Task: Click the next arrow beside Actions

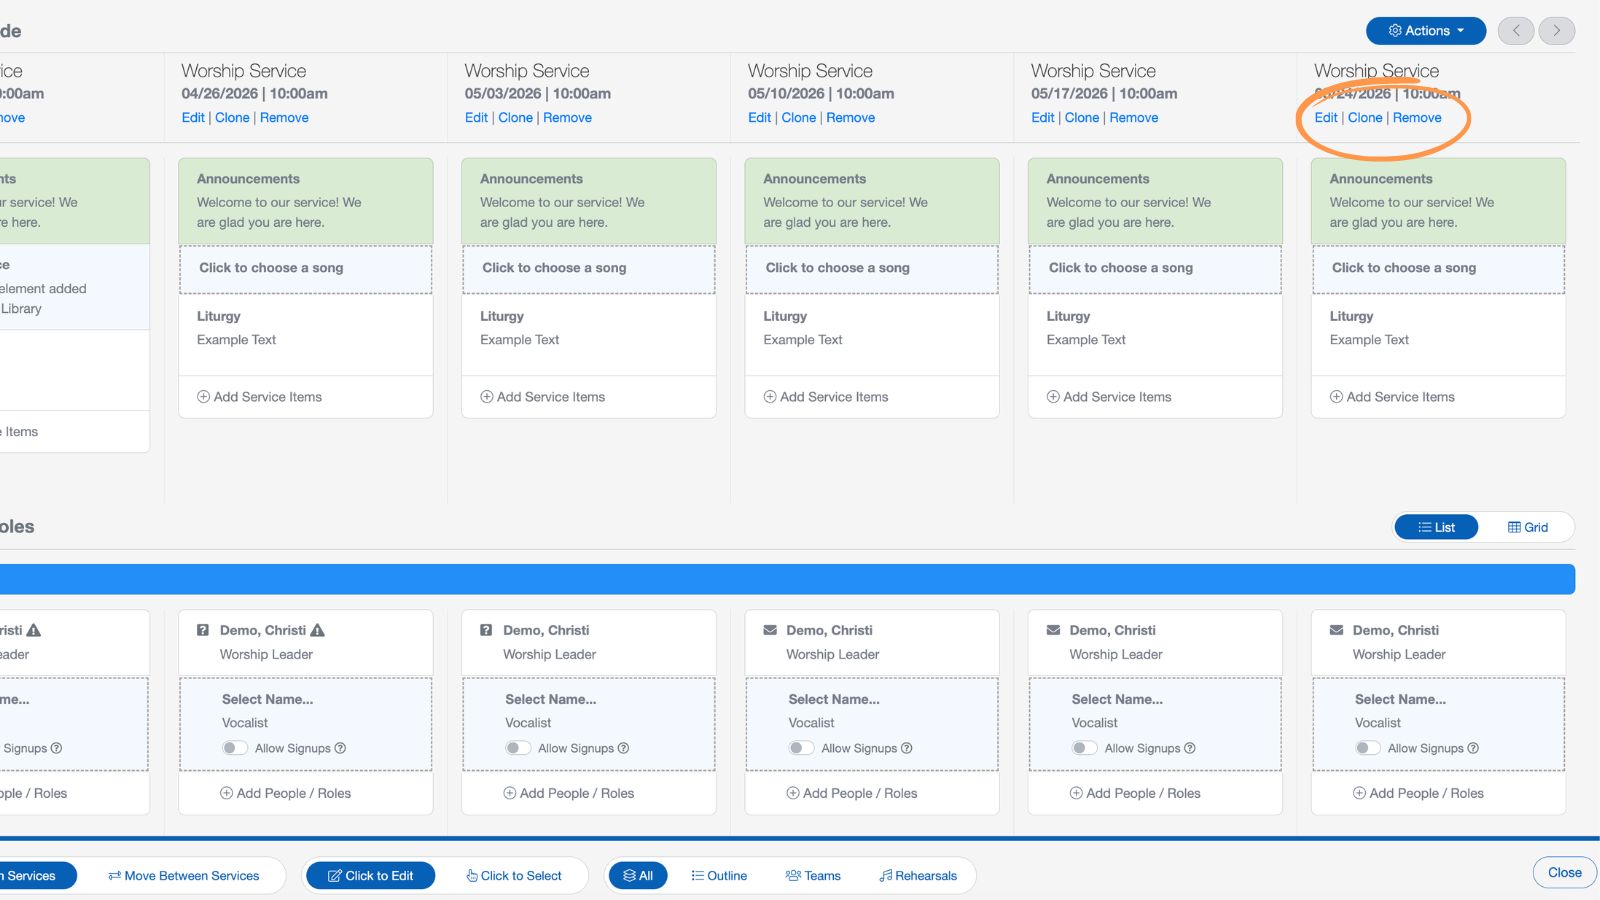Action: tap(1556, 31)
